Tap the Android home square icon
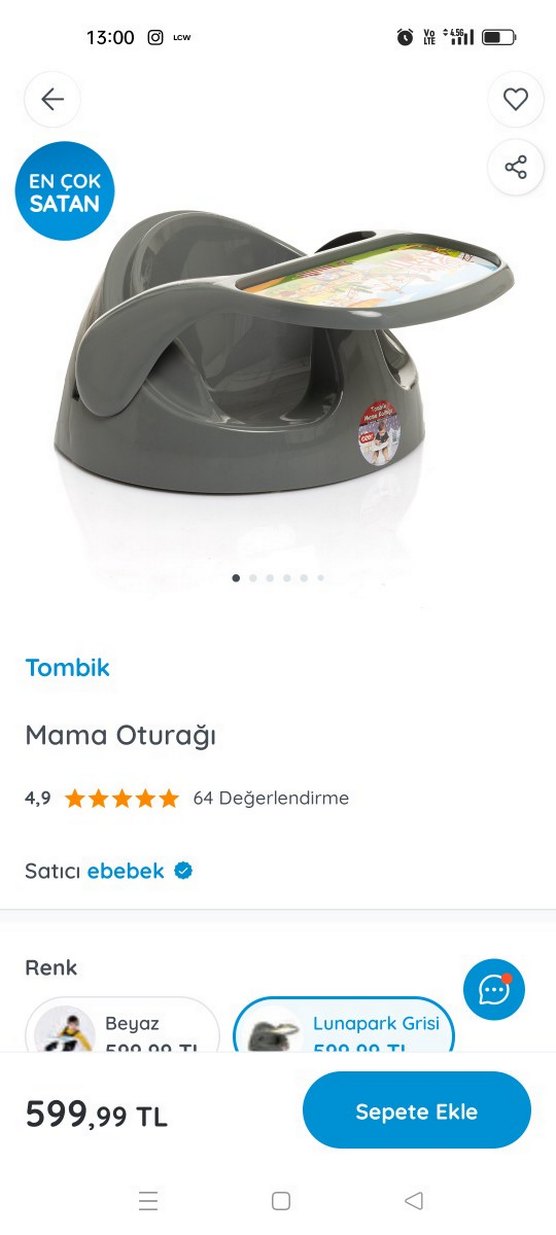Image resolution: width=556 pixels, height=1235 pixels. pos(281,1201)
